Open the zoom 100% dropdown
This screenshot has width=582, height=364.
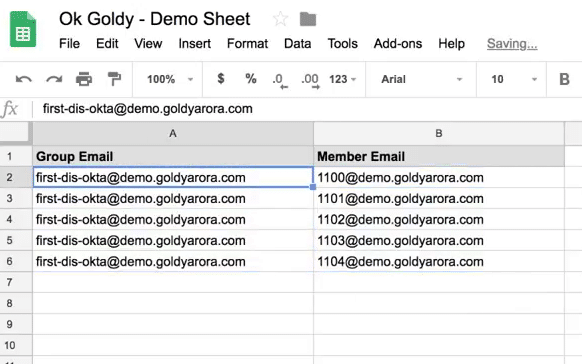click(x=170, y=79)
